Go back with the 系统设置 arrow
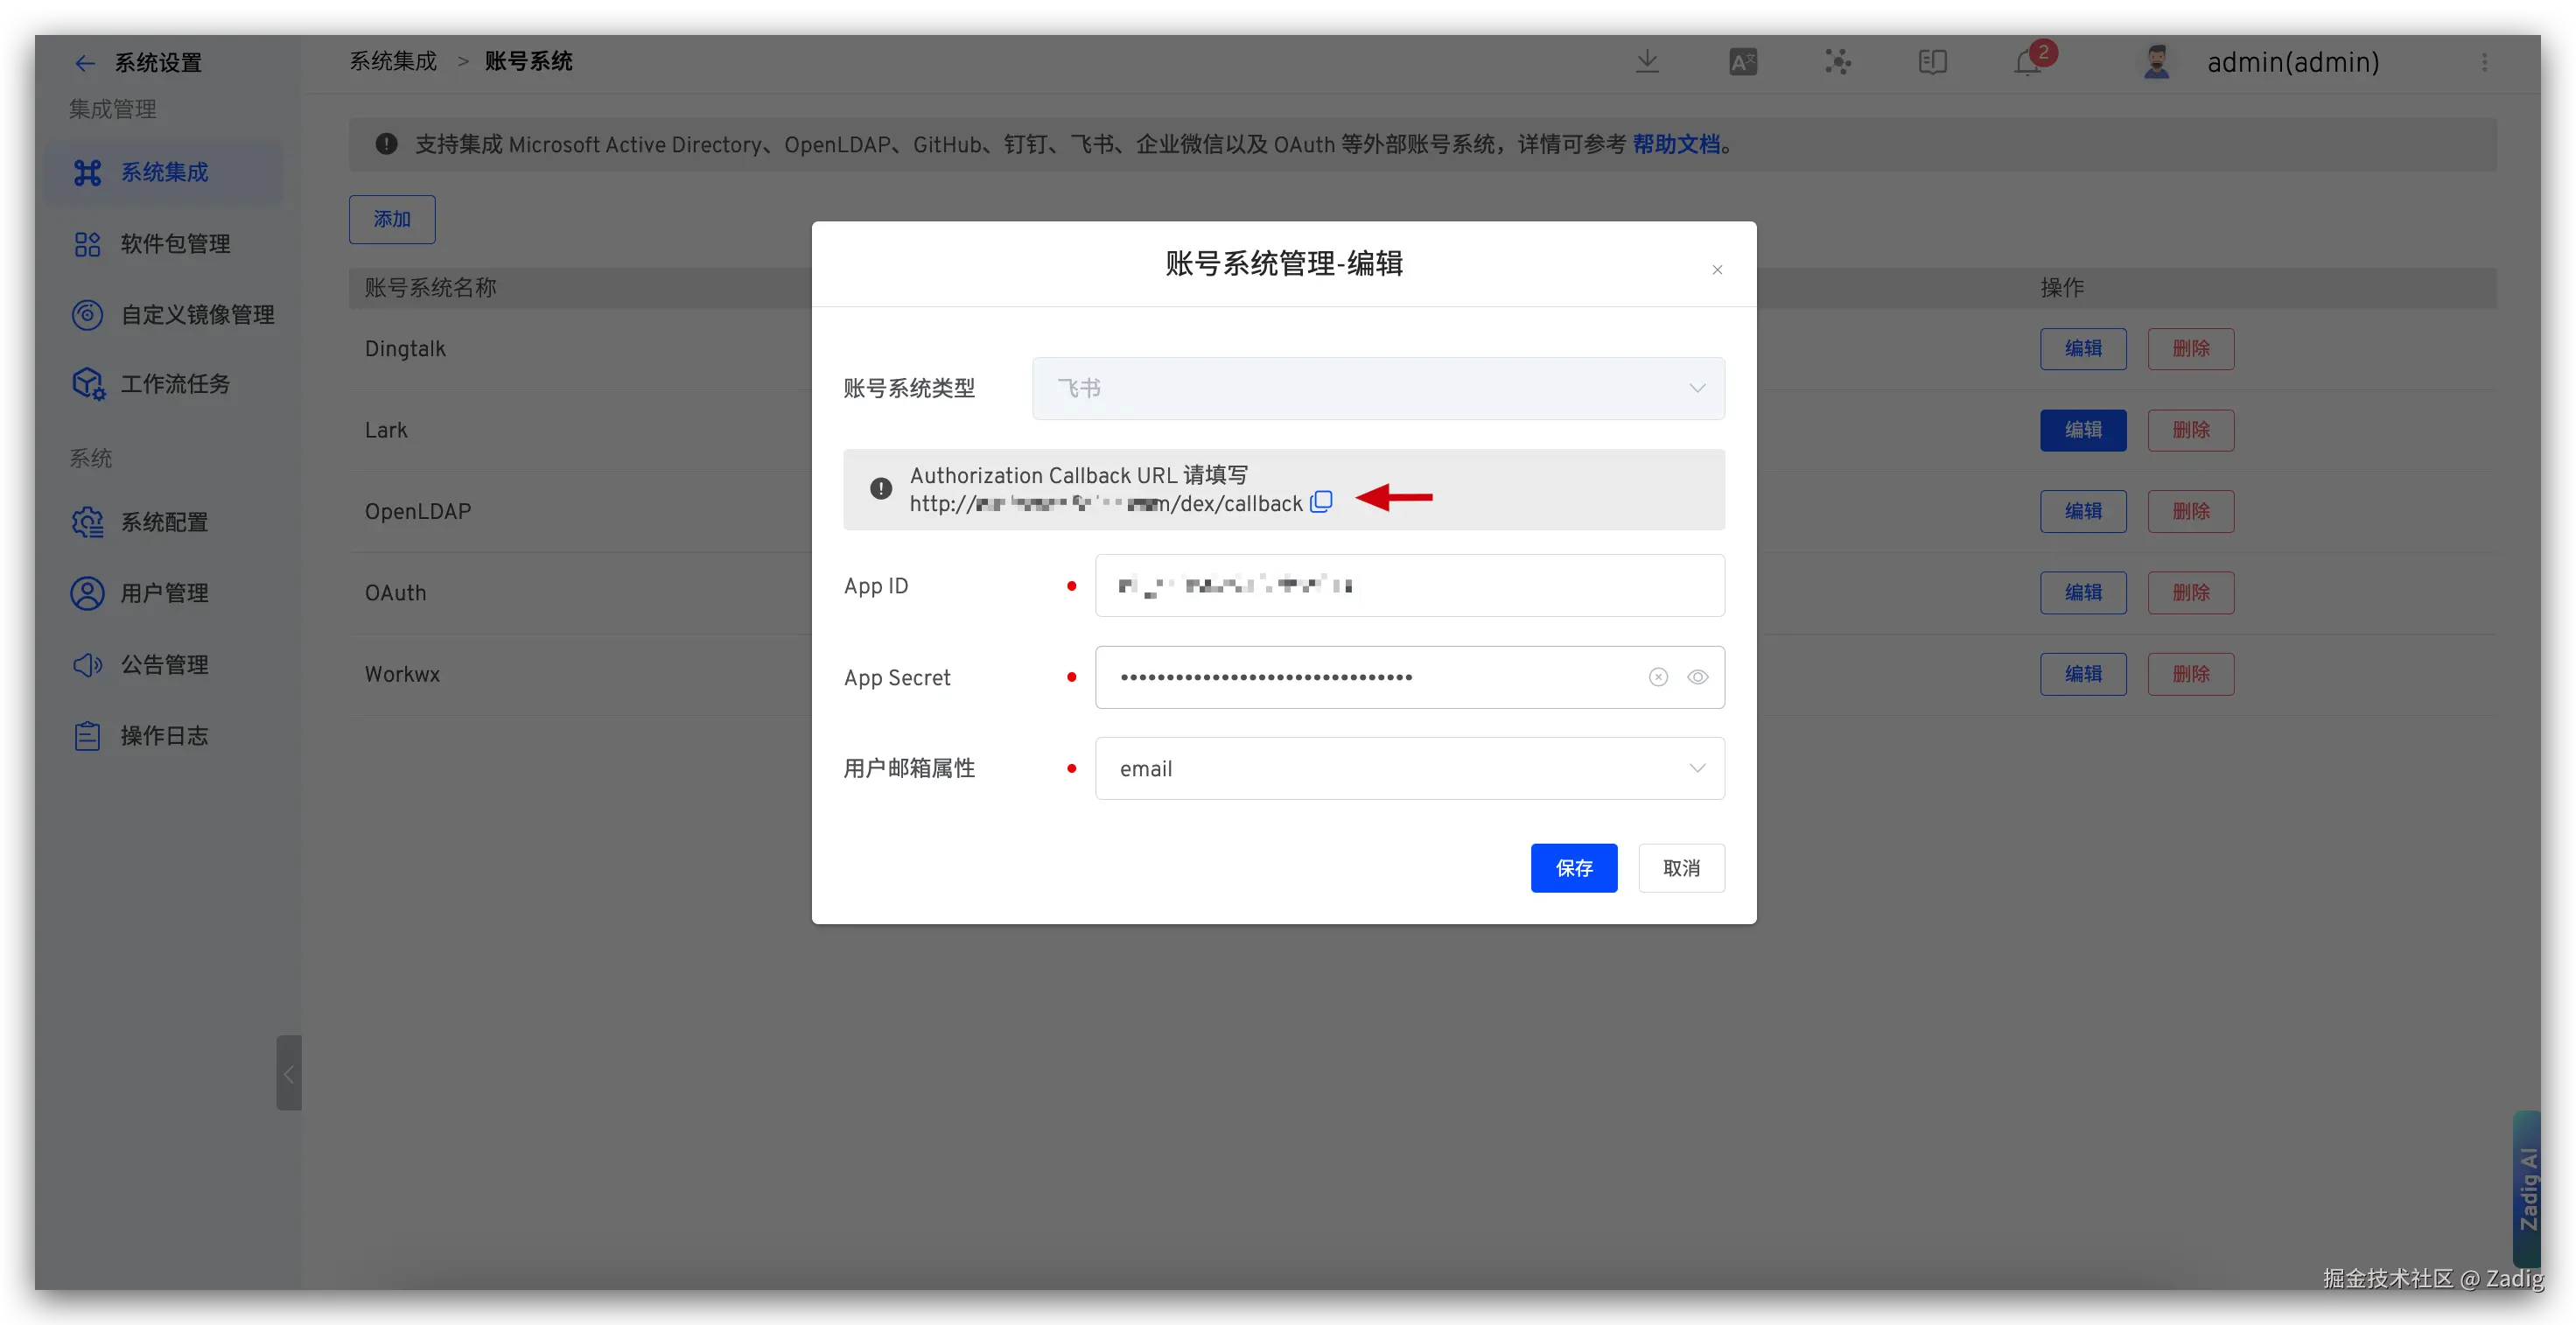Image resolution: width=2576 pixels, height=1325 pixels. pos(85,63)
